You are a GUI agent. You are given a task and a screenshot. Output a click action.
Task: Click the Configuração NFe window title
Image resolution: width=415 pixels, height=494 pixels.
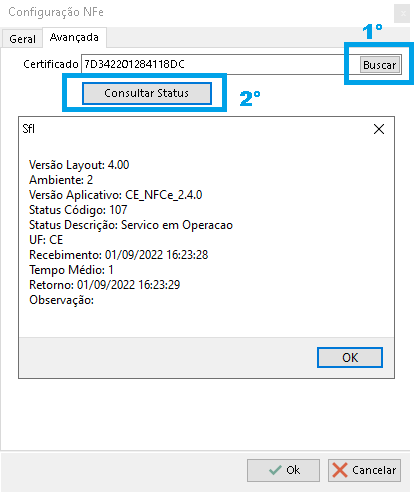(56, 12)
